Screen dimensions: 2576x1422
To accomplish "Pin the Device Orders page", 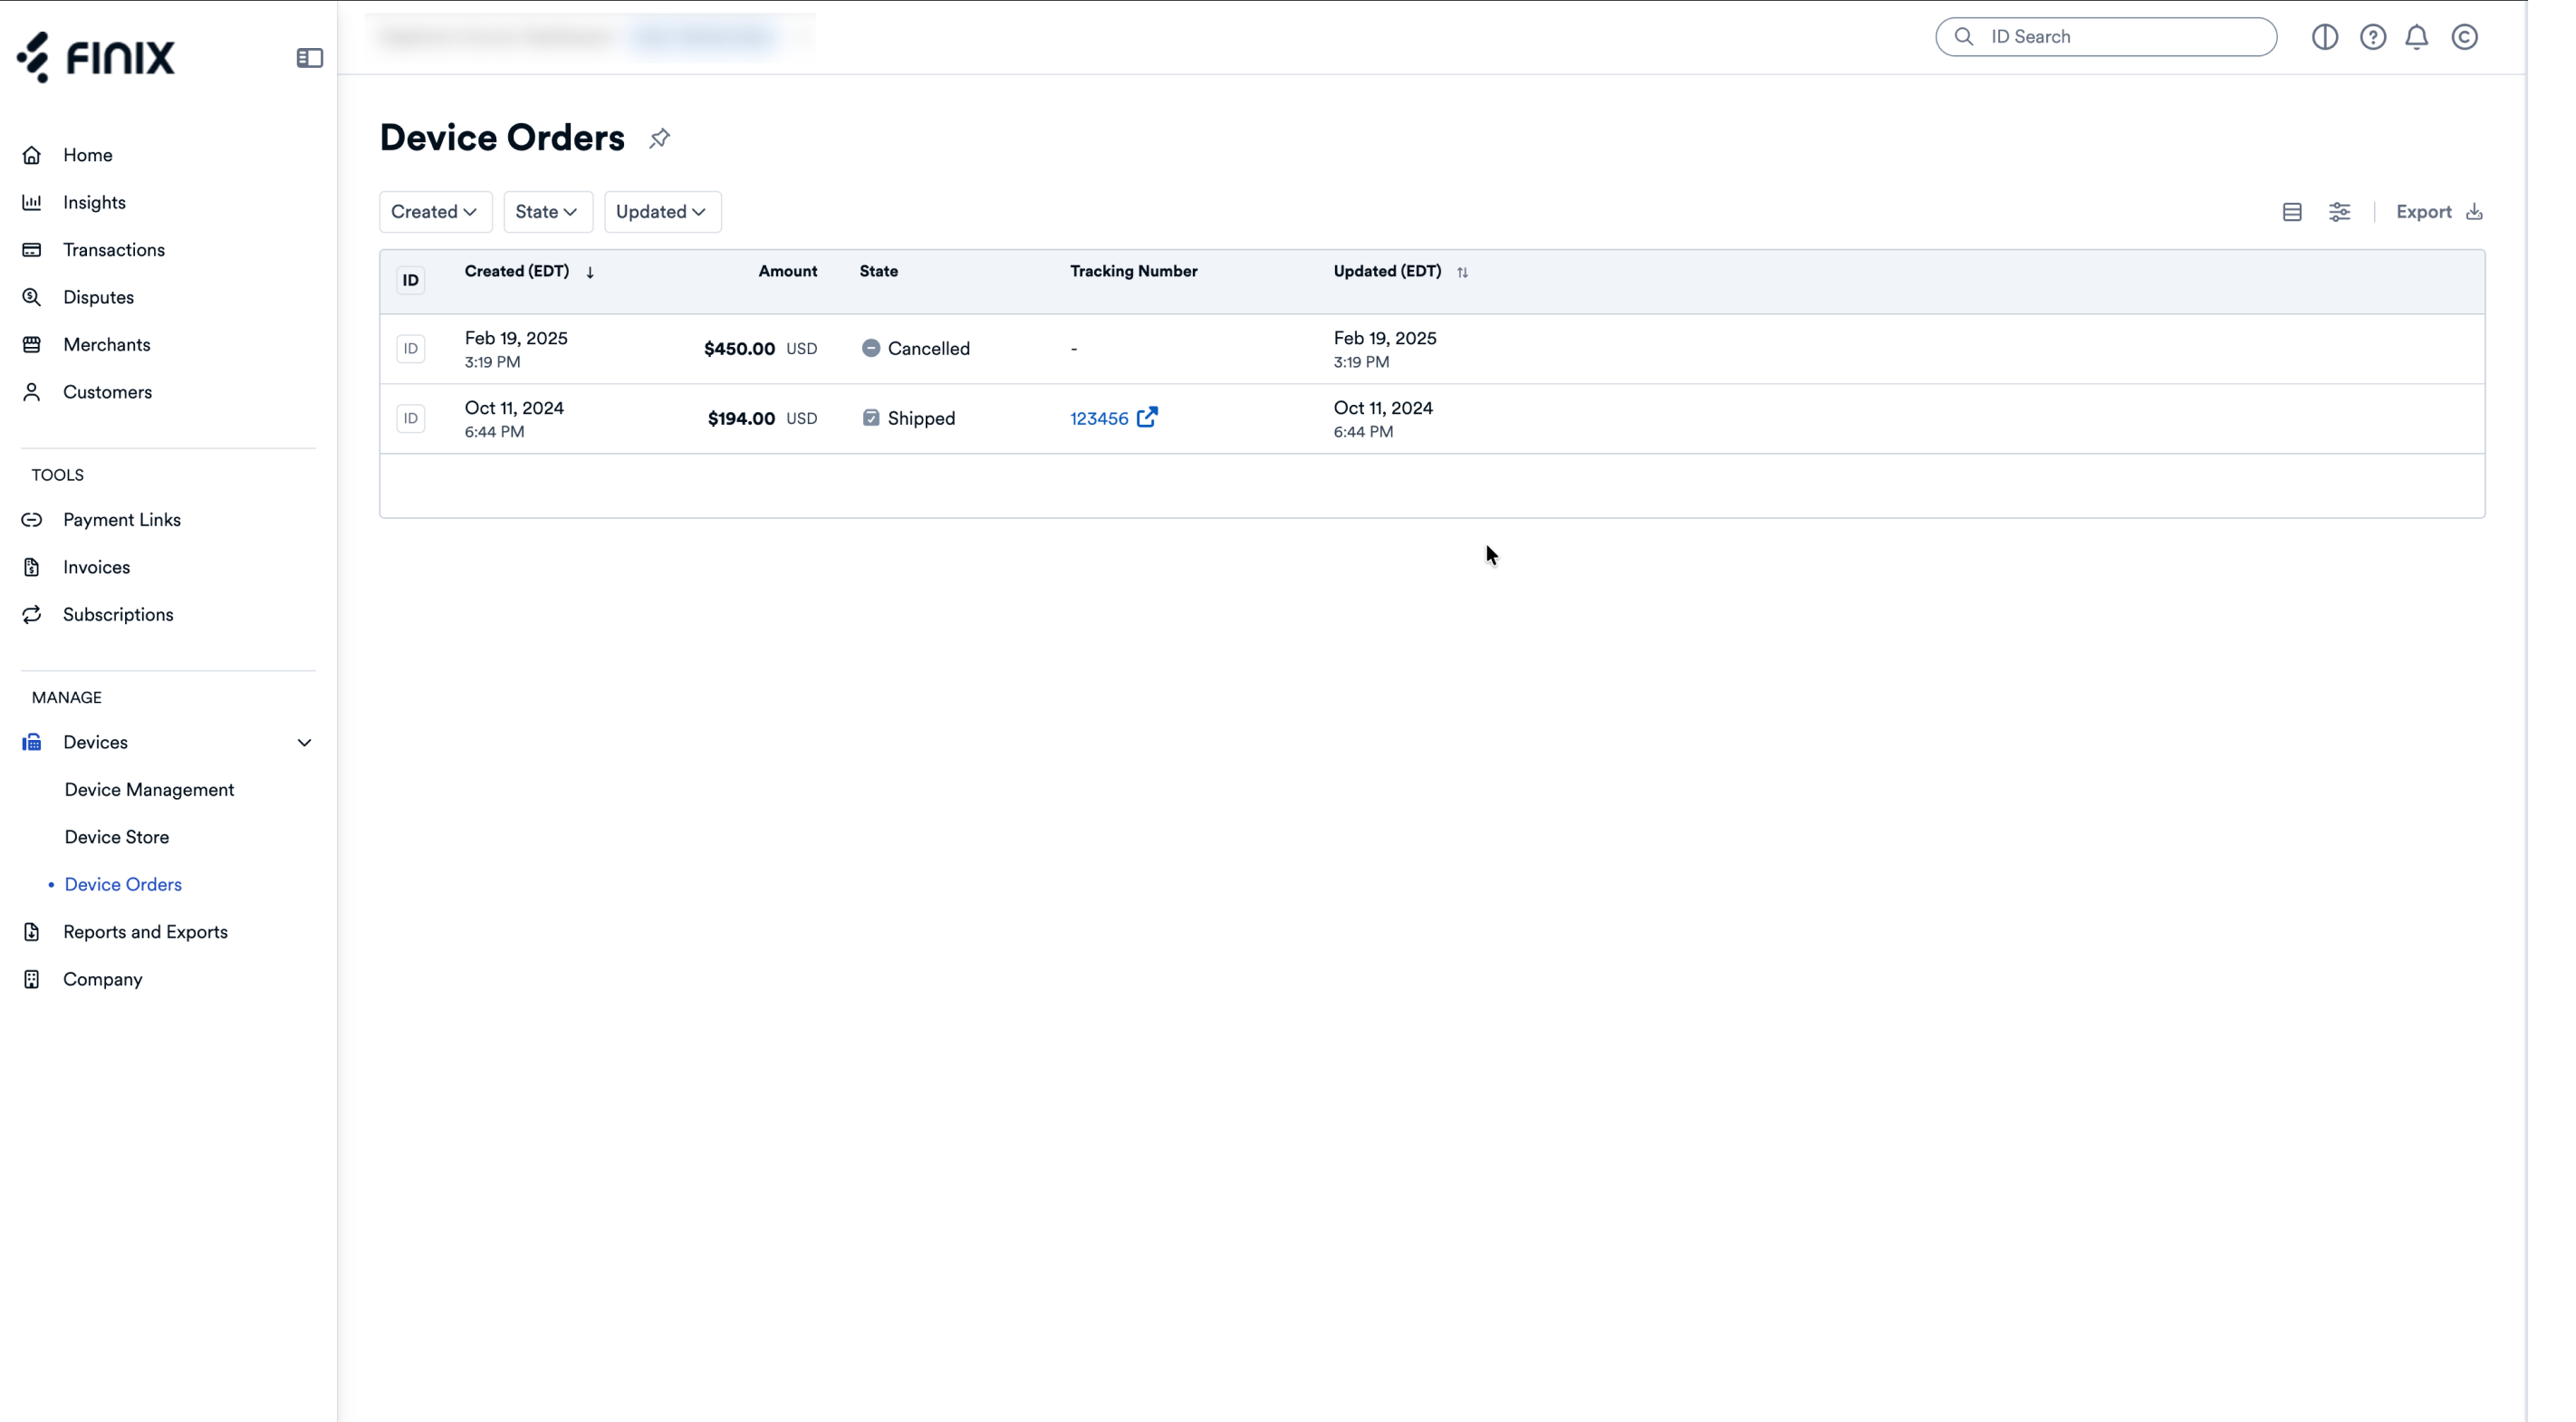I will pos(659,138).
